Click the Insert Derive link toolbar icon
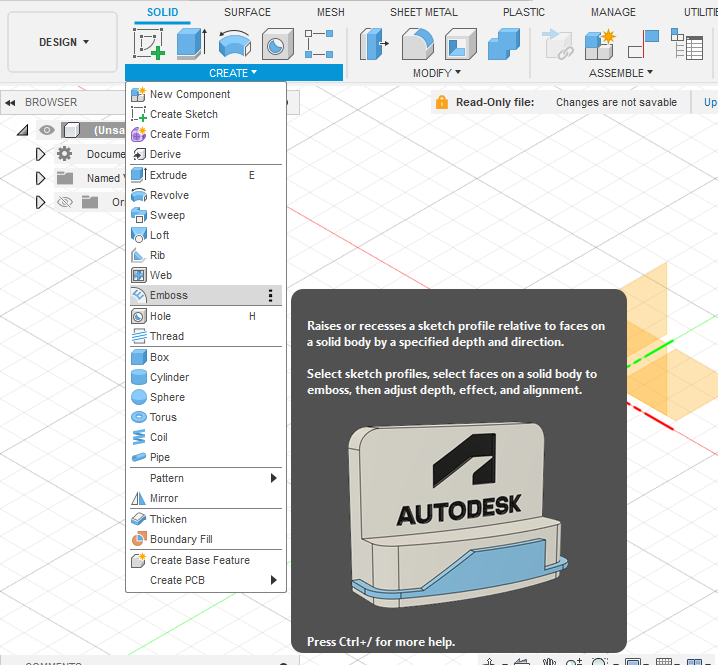Screen dimensions: 718x665 click(557, 44)
